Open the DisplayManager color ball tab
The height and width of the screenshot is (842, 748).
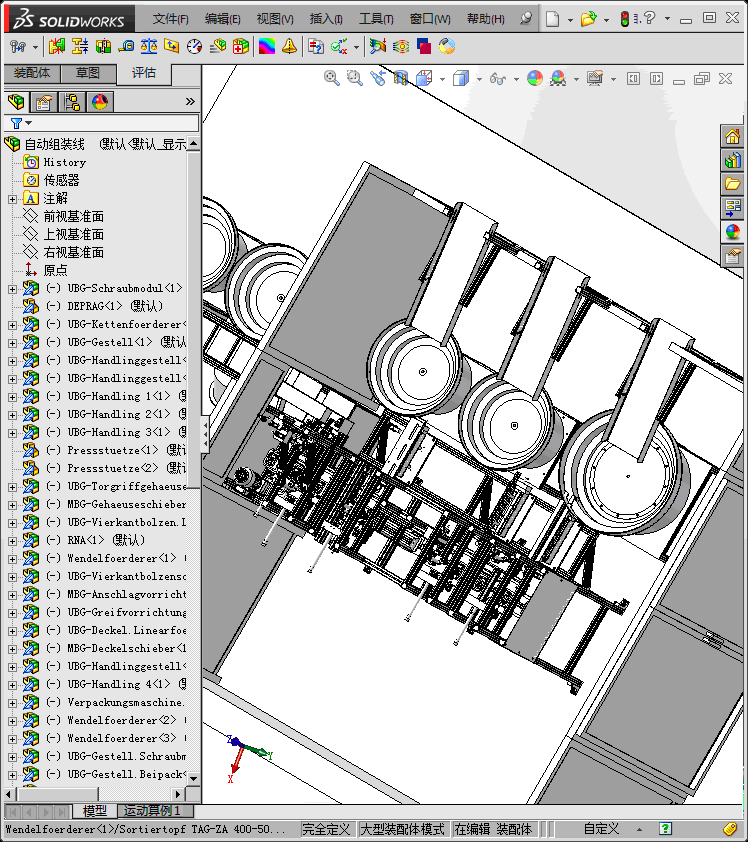click(x=100, y=101)
